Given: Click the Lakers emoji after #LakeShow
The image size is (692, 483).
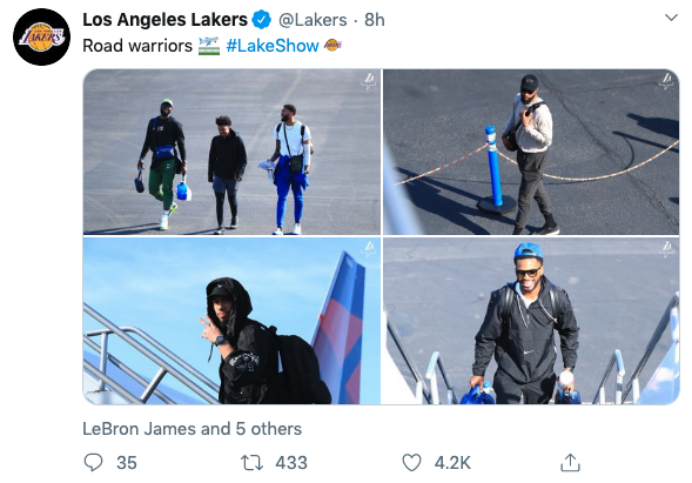Looking at the screenshot, I should pos(333,45).
